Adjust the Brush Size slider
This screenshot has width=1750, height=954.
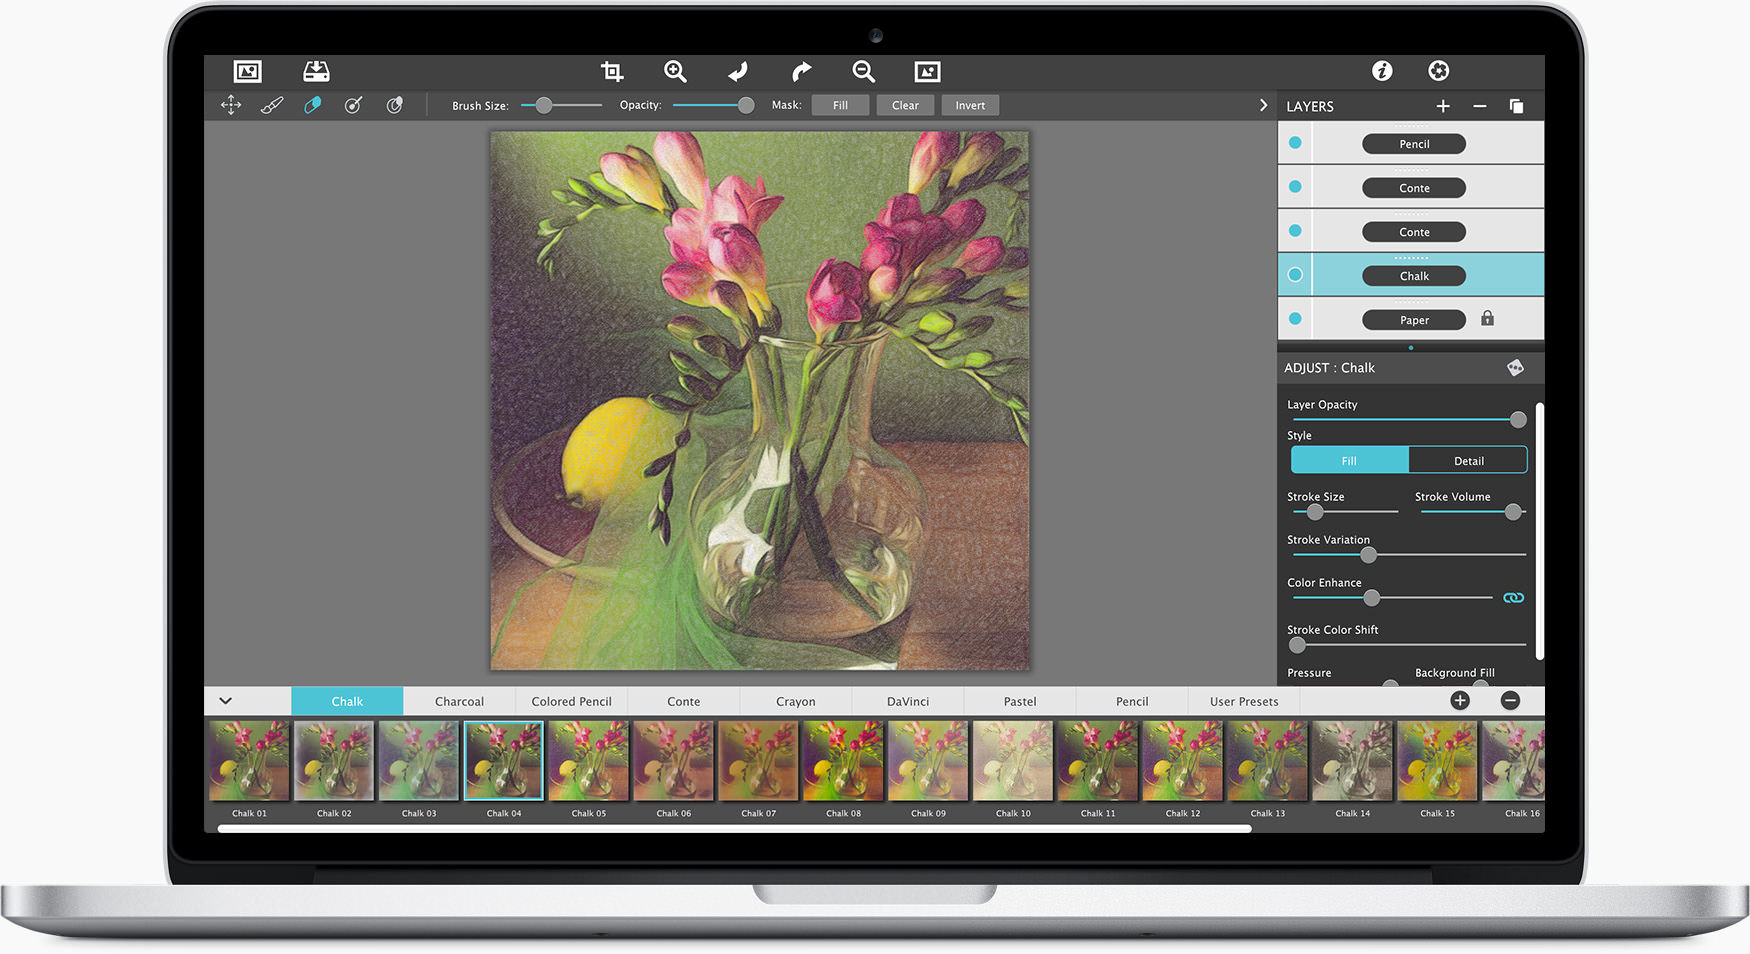pyautogui.click(x=561, y=105)
